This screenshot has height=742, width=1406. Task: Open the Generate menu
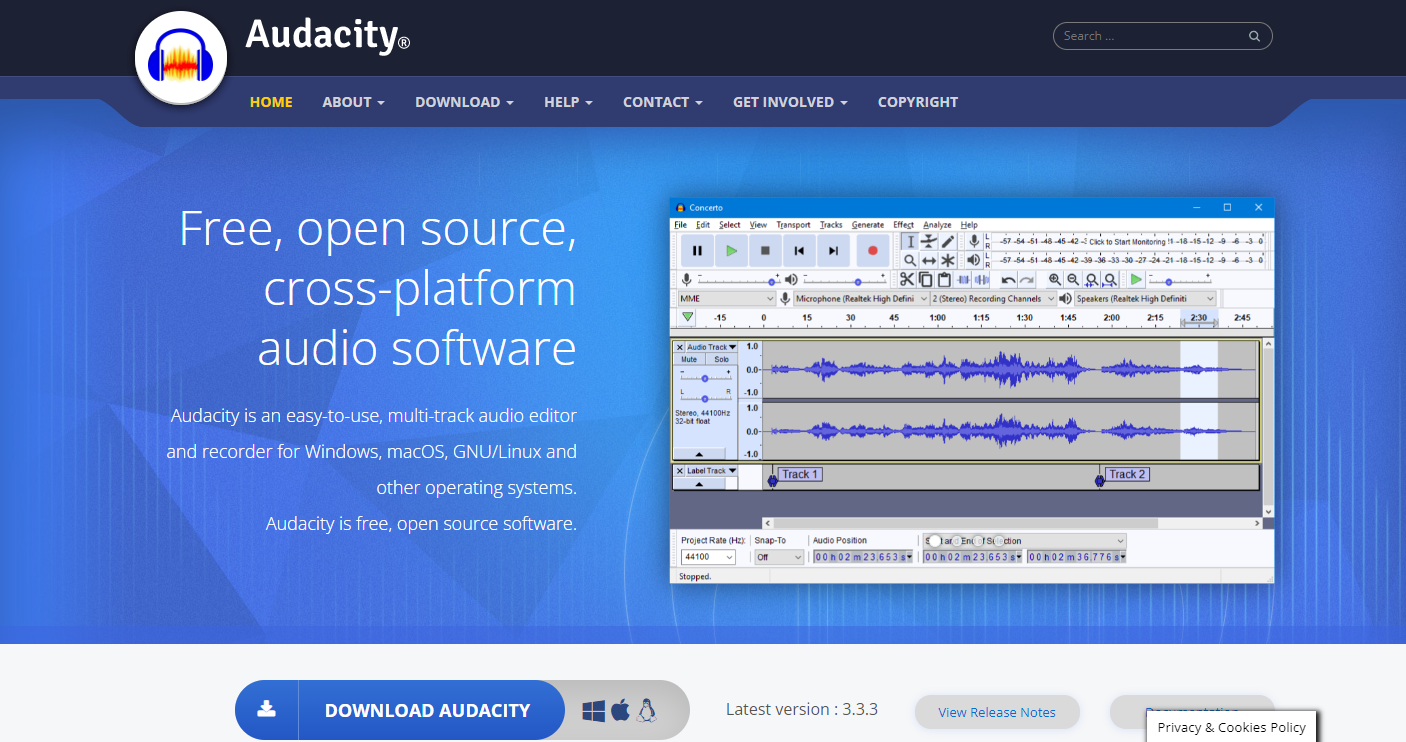click(x=868, y=225)
